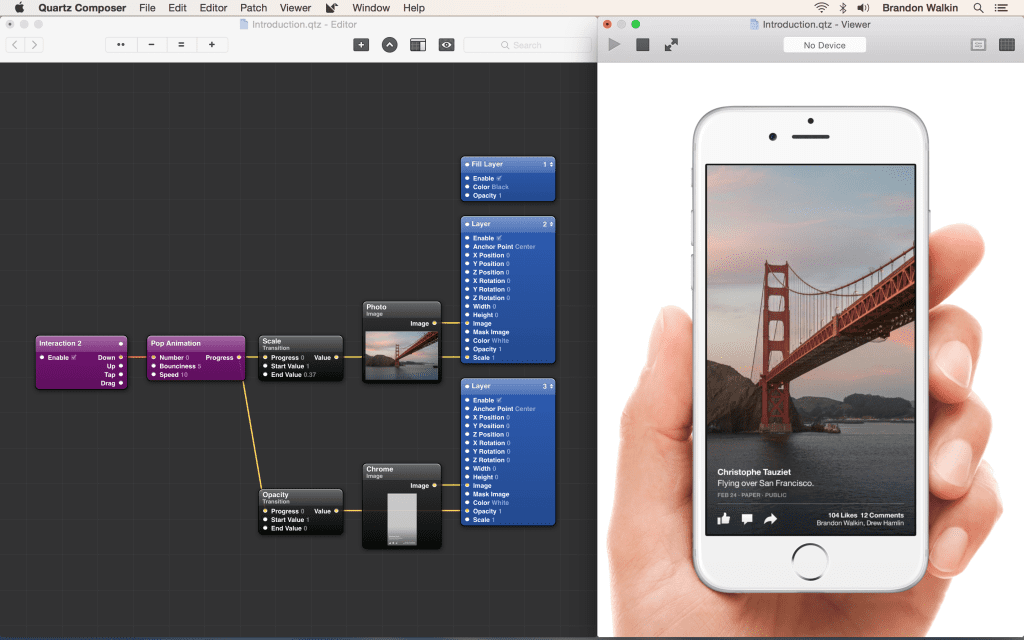Open the Patch menu

(x=253, y=8)
